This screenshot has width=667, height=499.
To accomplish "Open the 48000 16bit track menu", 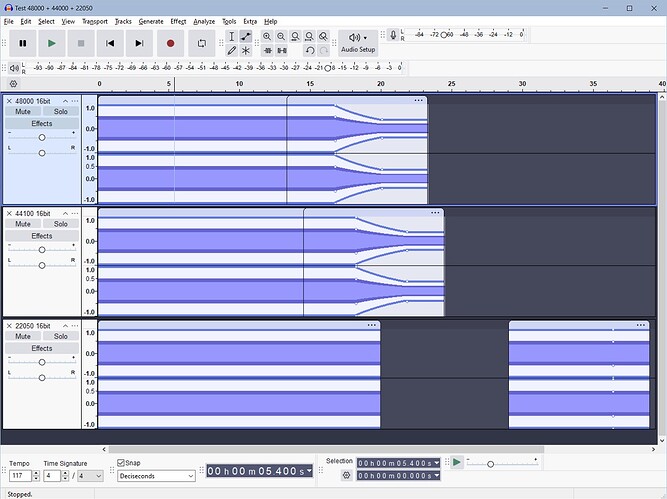I will coord(74,101).
